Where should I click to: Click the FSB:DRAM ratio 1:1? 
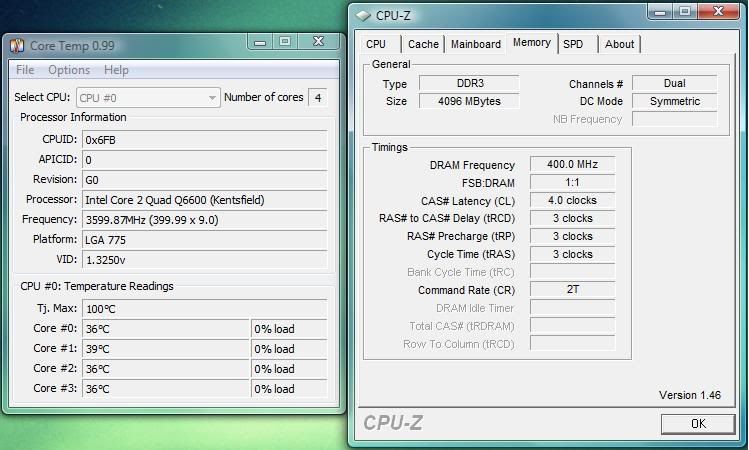[572, 182]
